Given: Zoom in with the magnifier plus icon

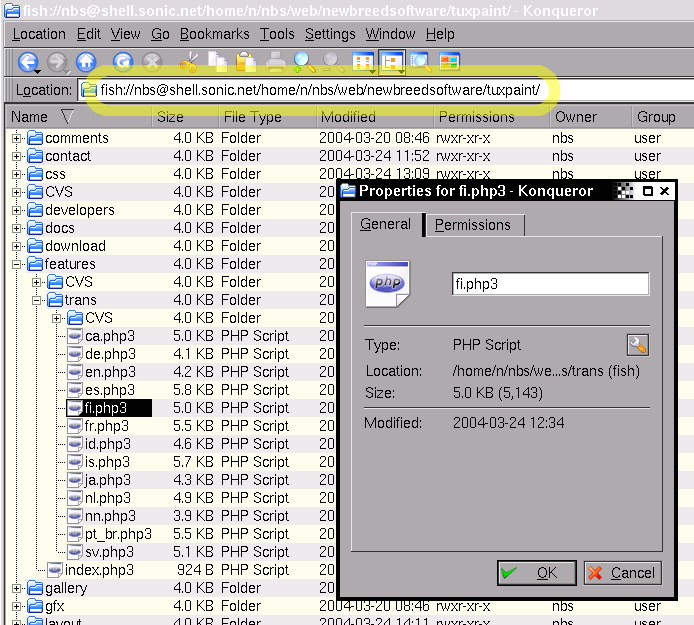Looking at the screenshot, I should 304,62.
